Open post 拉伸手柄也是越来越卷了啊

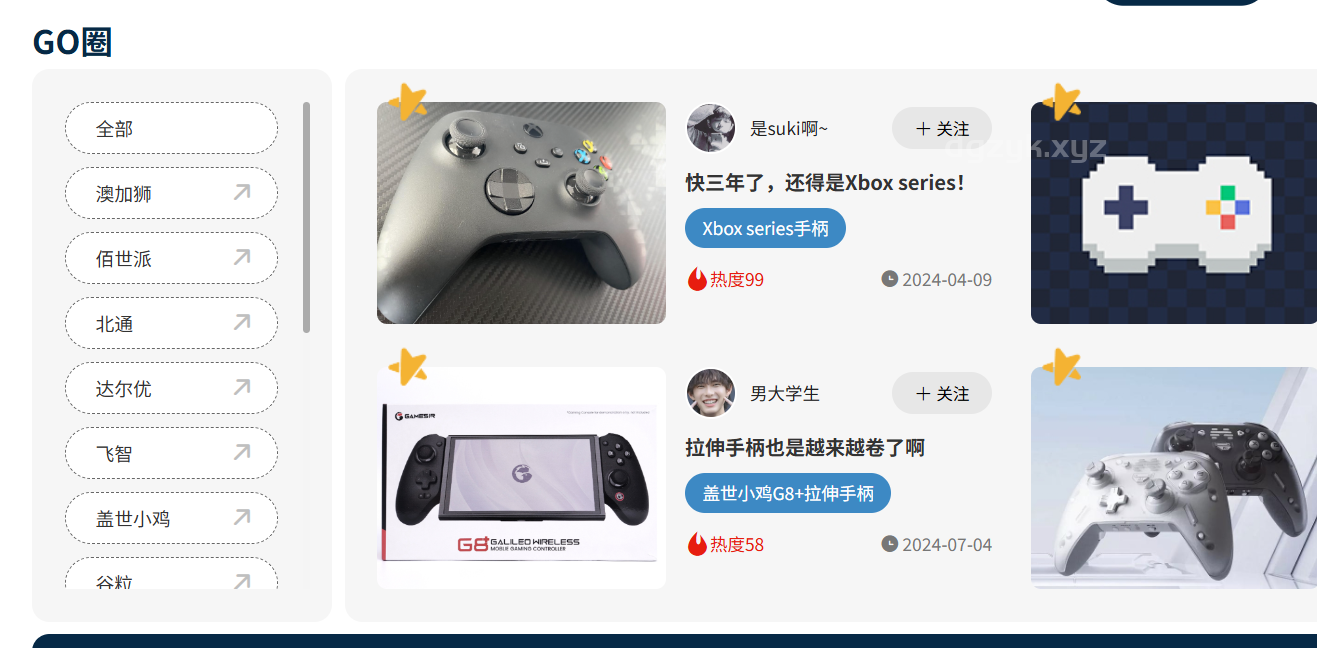[805, 447]
